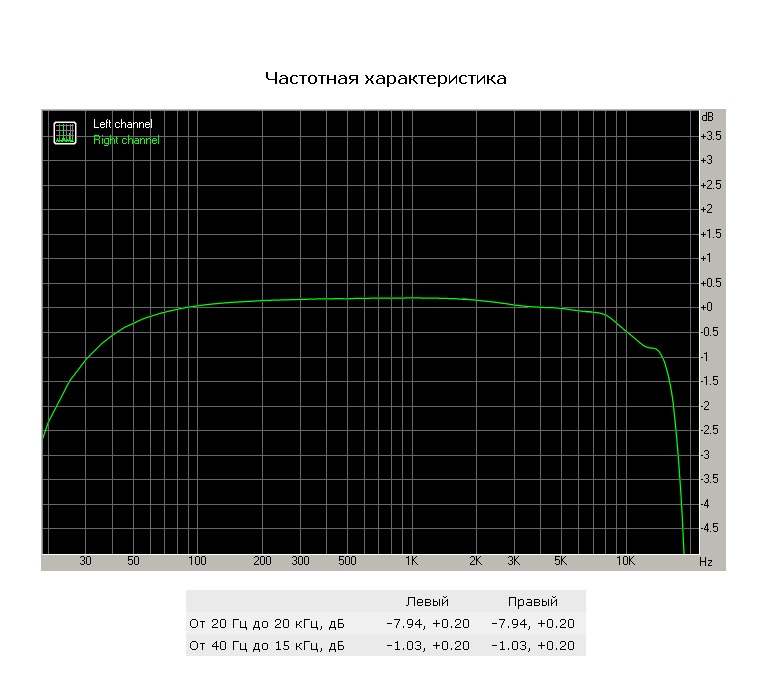Viewport: 783px width, 696px height.
Task: Click the '5K' frequency axis label
Action: [x=561, y=561]
